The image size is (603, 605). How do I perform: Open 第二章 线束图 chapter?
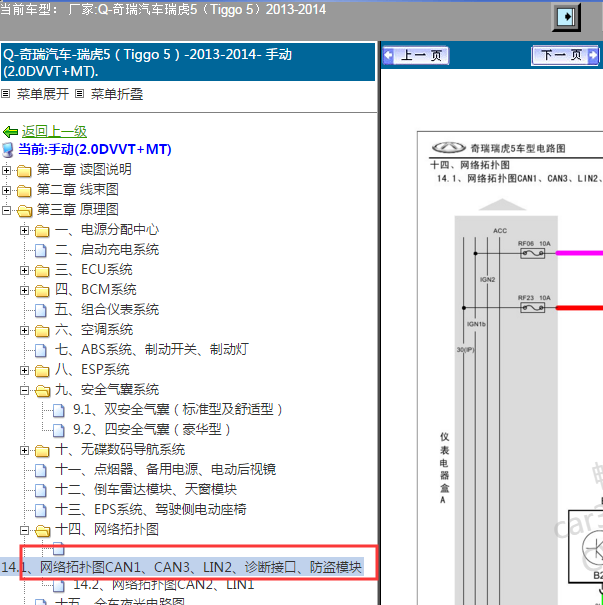click(x=78, y=189)
